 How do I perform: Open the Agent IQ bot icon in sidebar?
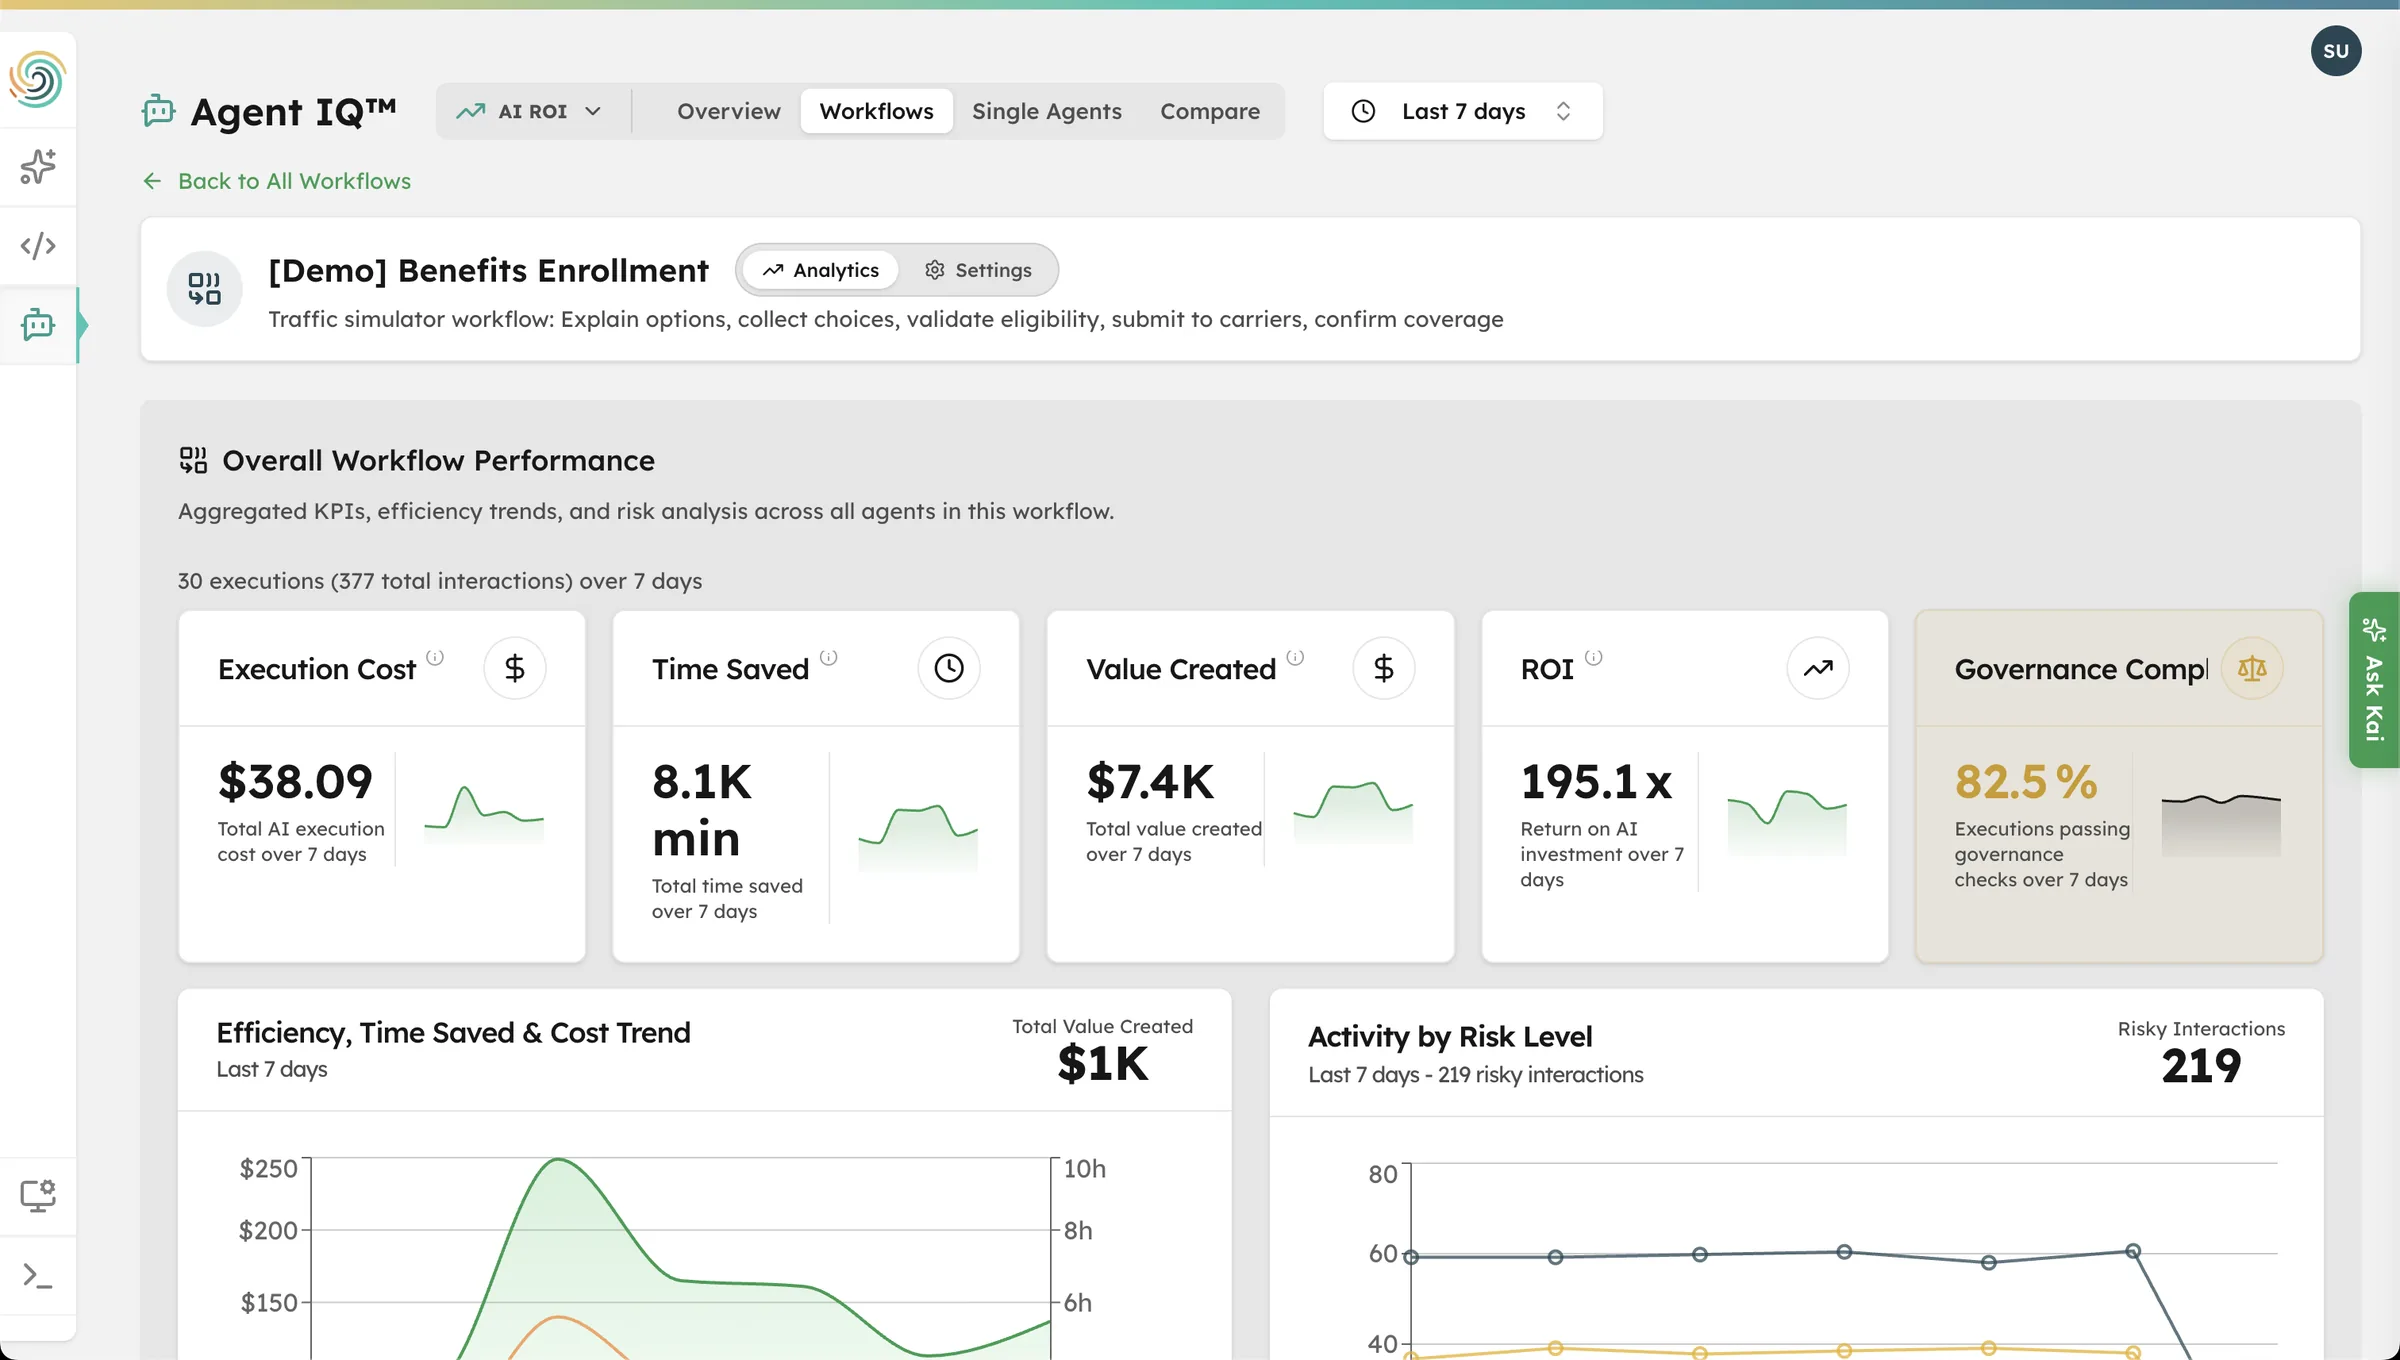(37, 325)
